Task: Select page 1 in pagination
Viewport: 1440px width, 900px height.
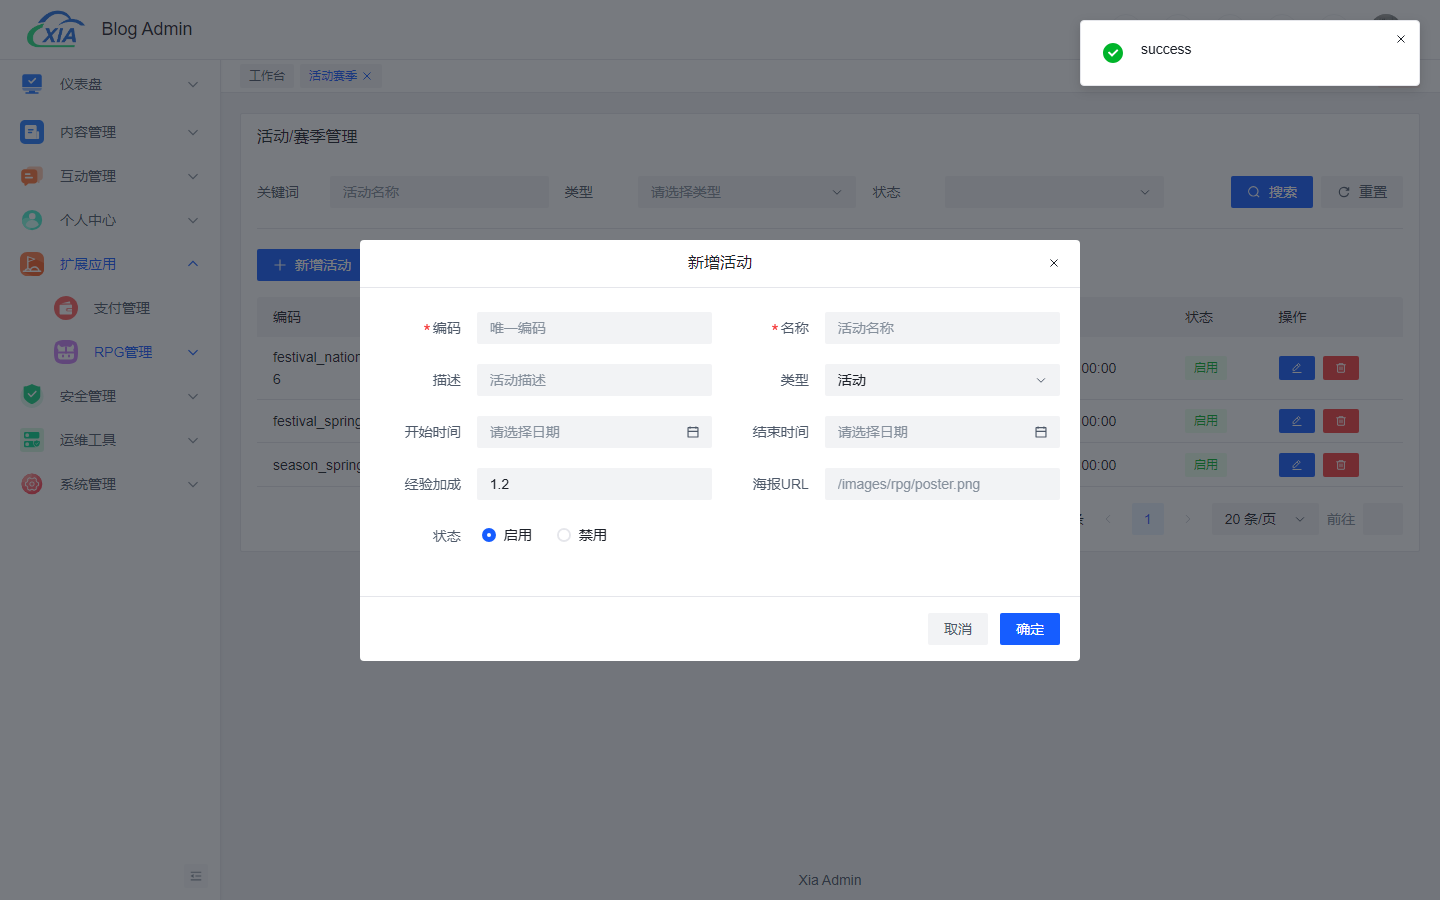Action: [1148, 519]
